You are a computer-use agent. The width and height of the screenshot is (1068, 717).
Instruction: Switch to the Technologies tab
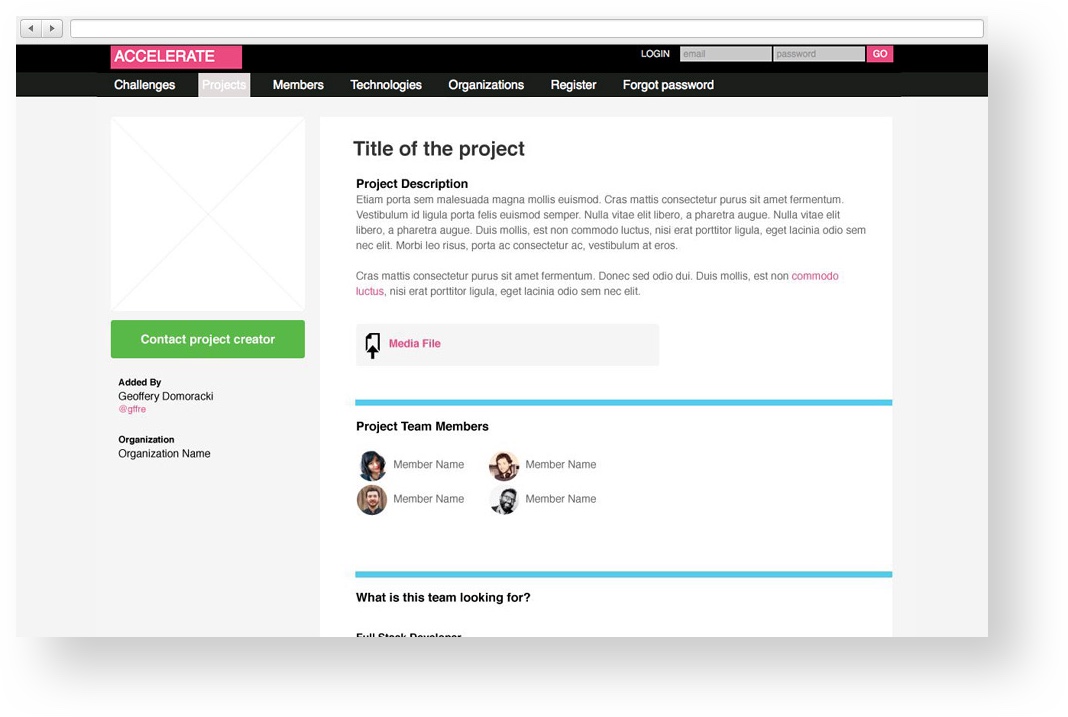(386, 85)
